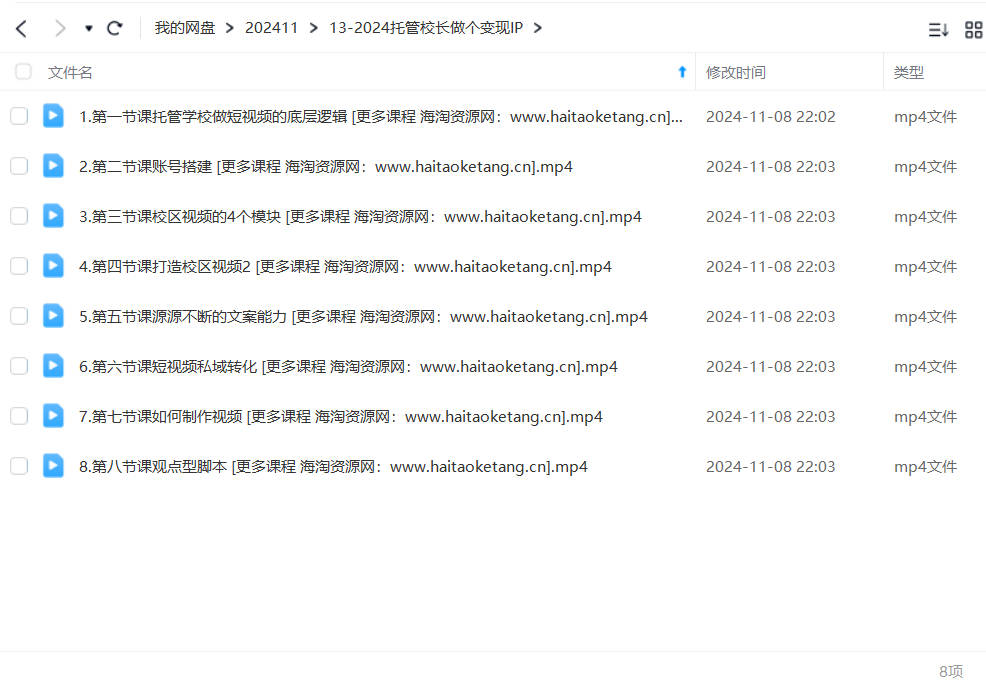Screen dimensions: 986x685
Task: Select 13-2024托管校长做个变现IP breadcrumb
Action: pyautogui.click(x=426, y=28)
